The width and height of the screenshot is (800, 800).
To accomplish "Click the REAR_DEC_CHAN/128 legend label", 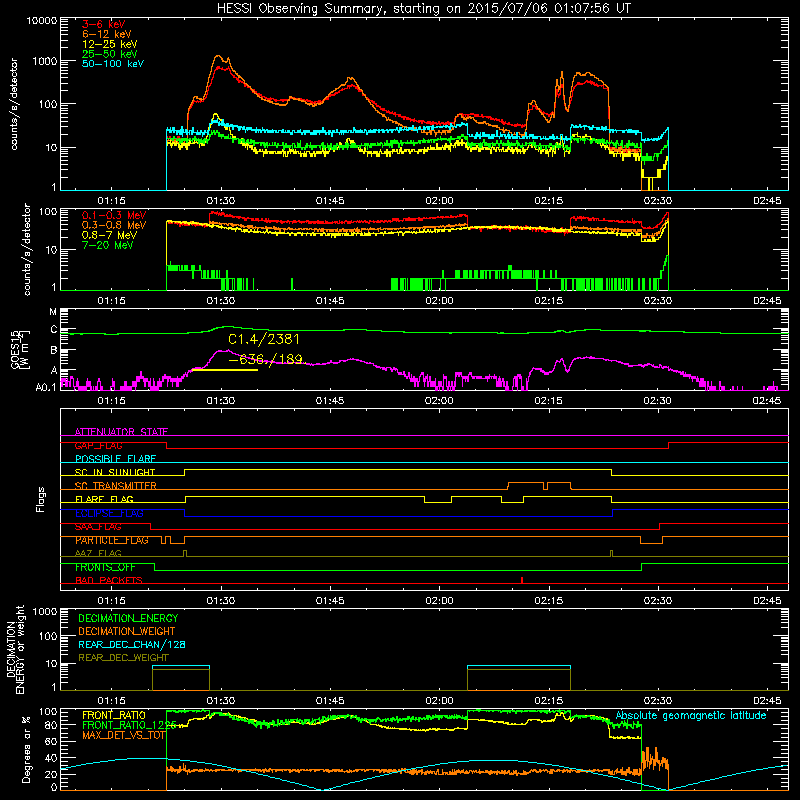I will 132,645.
